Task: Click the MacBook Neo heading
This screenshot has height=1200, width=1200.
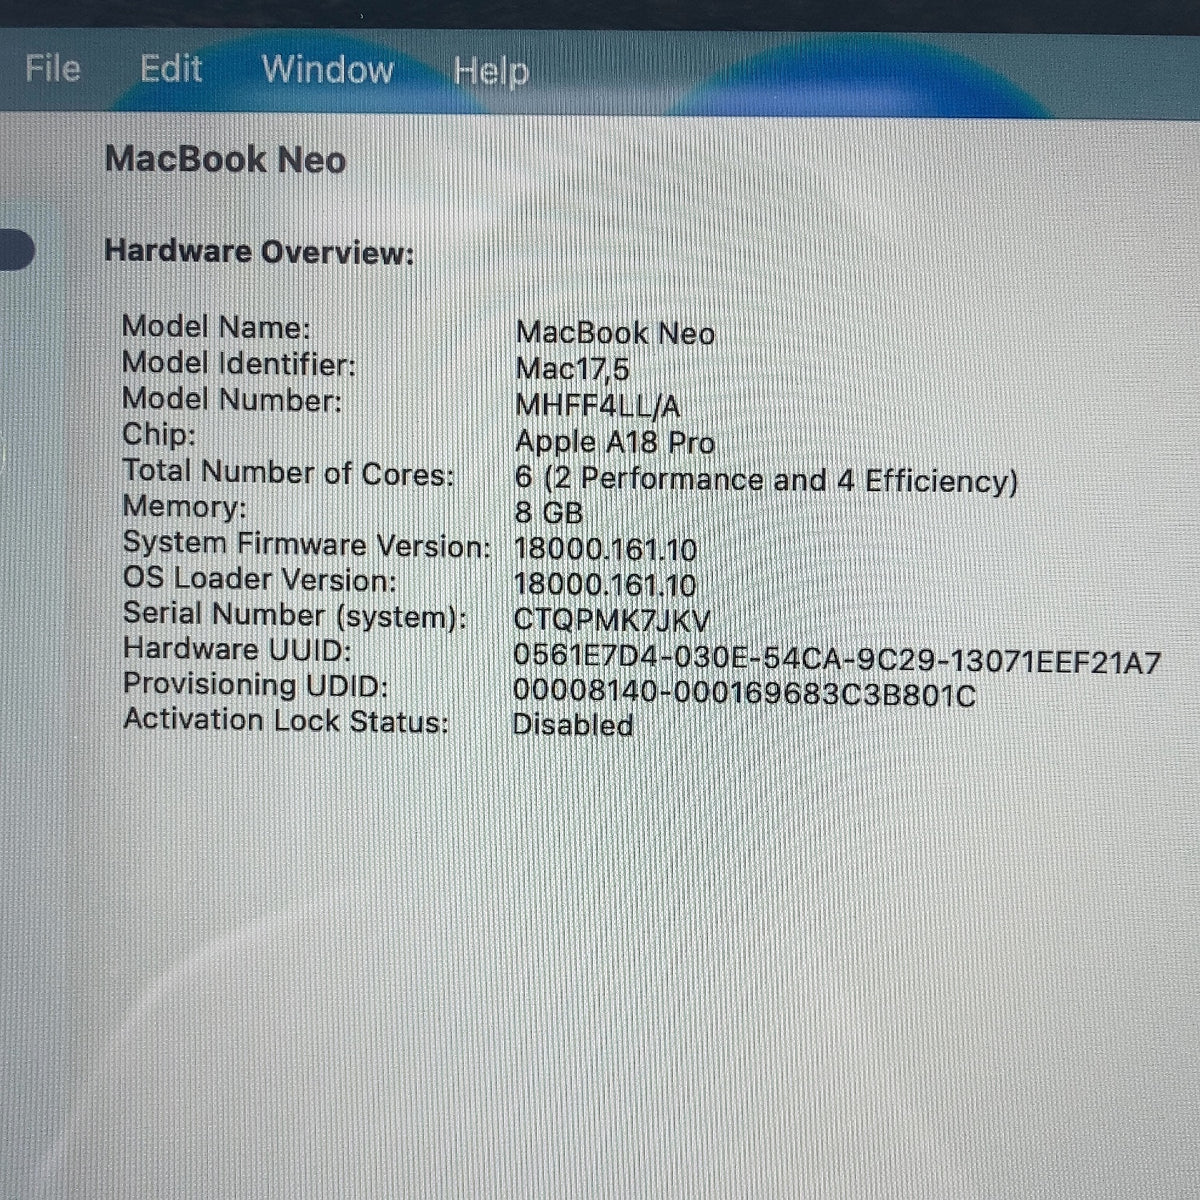Action: pos(225,160)
